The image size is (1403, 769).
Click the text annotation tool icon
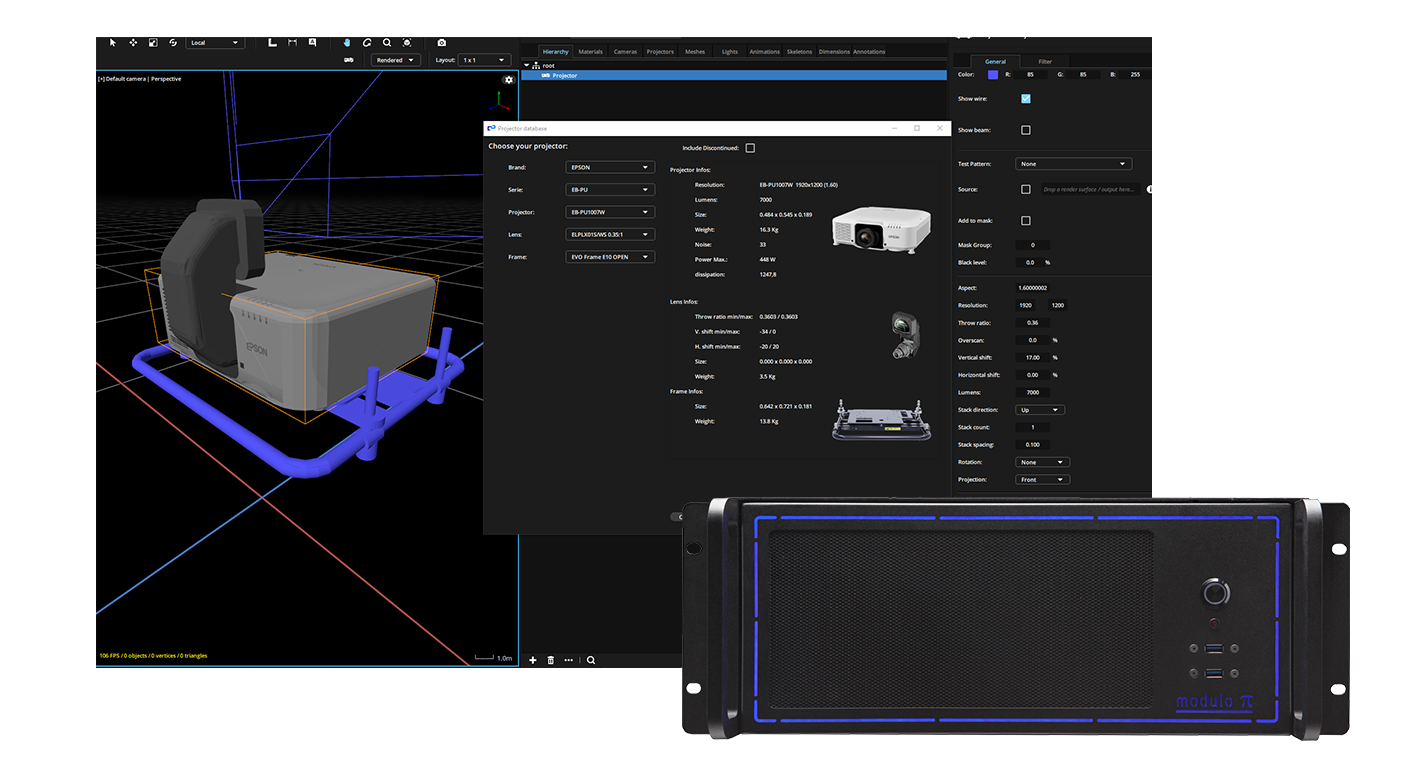pyautogui.click(x=312, y=43)
